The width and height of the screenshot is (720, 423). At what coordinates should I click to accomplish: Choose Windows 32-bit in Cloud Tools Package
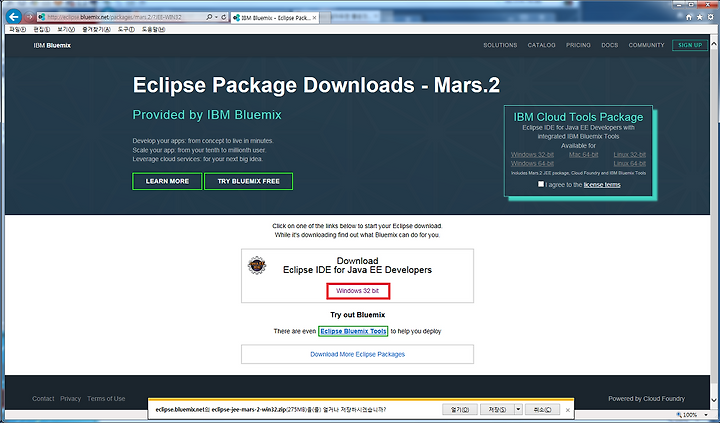pos(532,155)
